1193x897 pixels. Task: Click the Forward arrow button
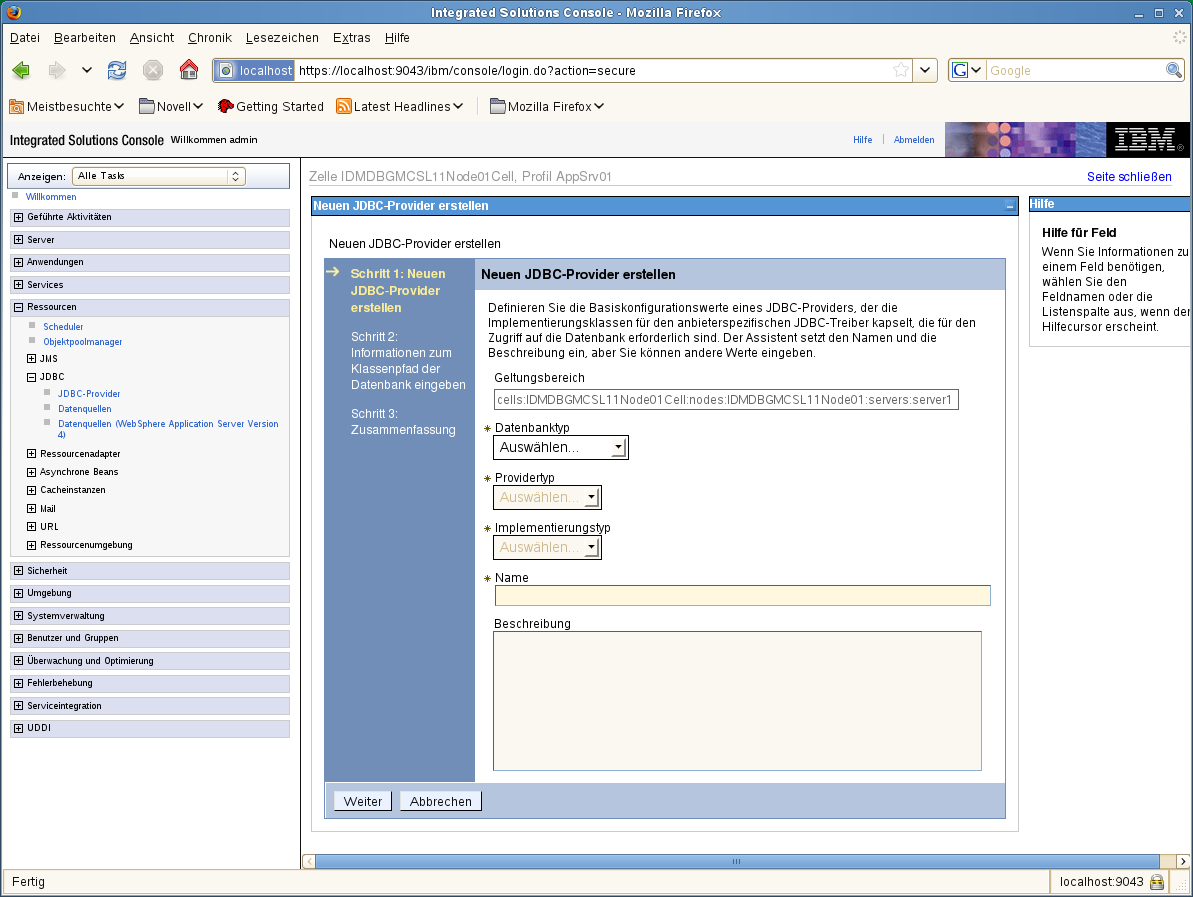[x=57, y=71]
